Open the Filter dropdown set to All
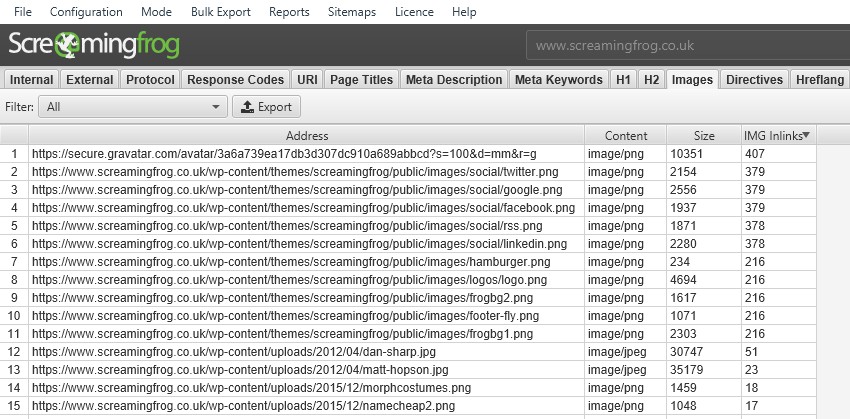Viewport: 850px width, 419px height. pos(133,107)
